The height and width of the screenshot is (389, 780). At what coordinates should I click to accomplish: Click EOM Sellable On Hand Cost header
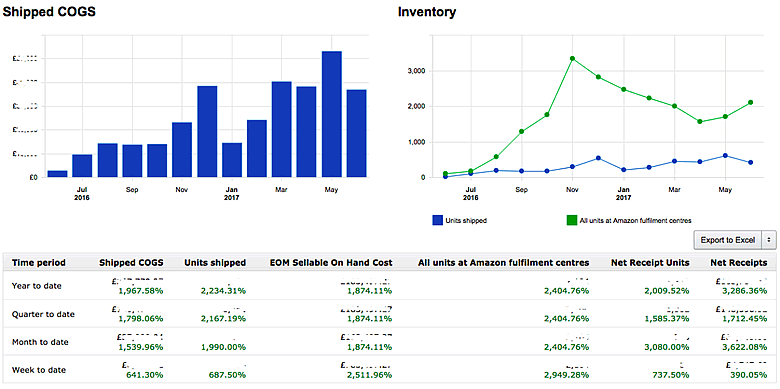click(x=331, y=263)
